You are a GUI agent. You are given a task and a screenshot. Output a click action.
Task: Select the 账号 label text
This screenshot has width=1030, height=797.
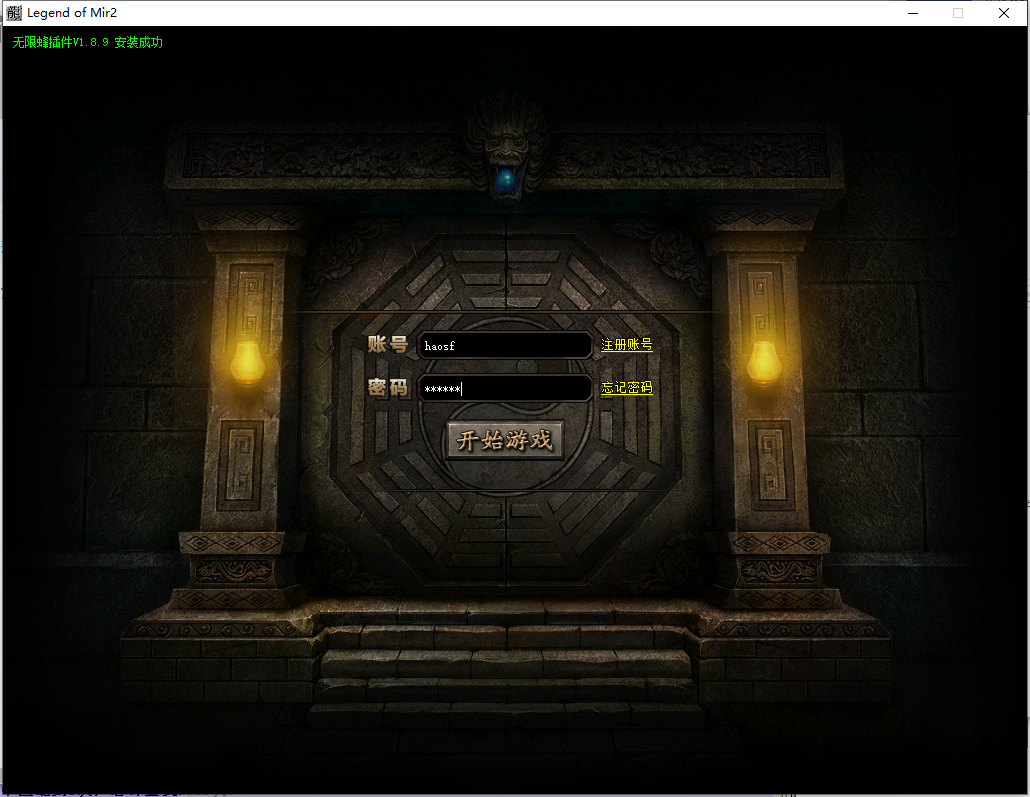point(387,345)
